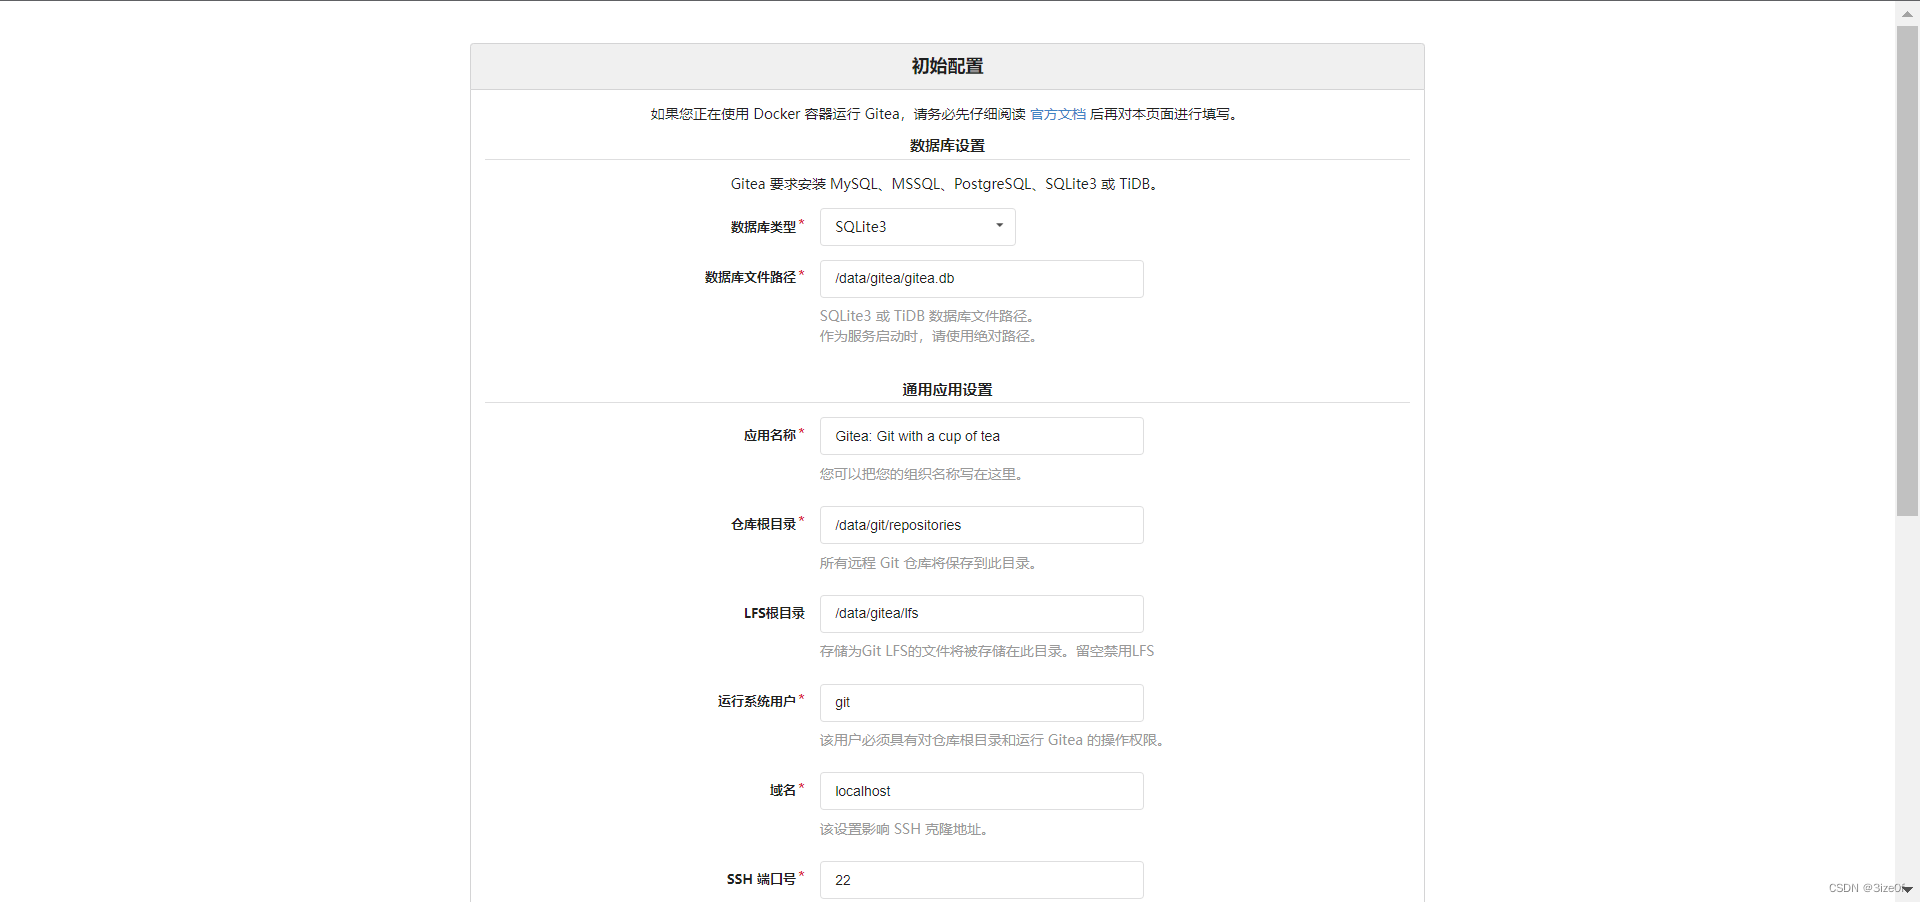Click the hint 该设置影响 SSH 克隆地址
Image resolution: width=1920 pixels, height=902 pixels.
point(906,829)
